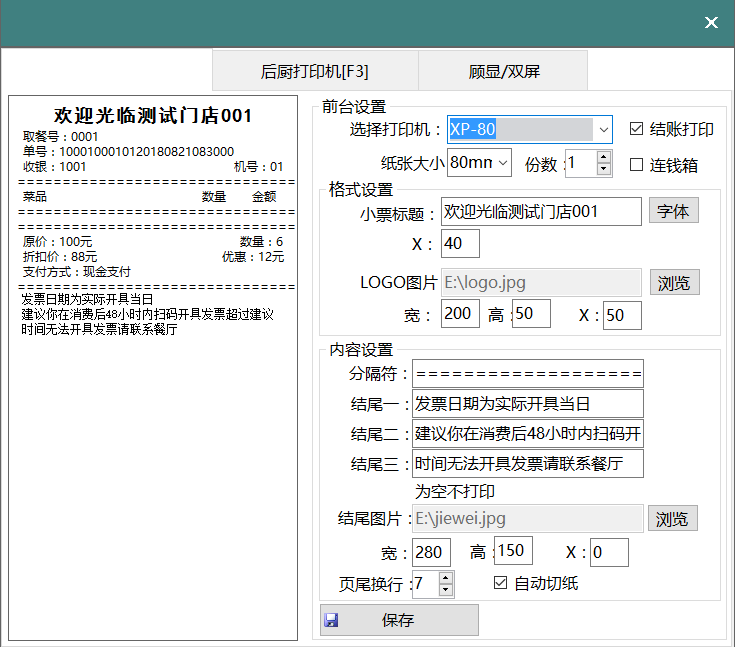
Task: Toggle the 结账打印 checkbox
Action: pyautogui.click(x=636, y=129)
